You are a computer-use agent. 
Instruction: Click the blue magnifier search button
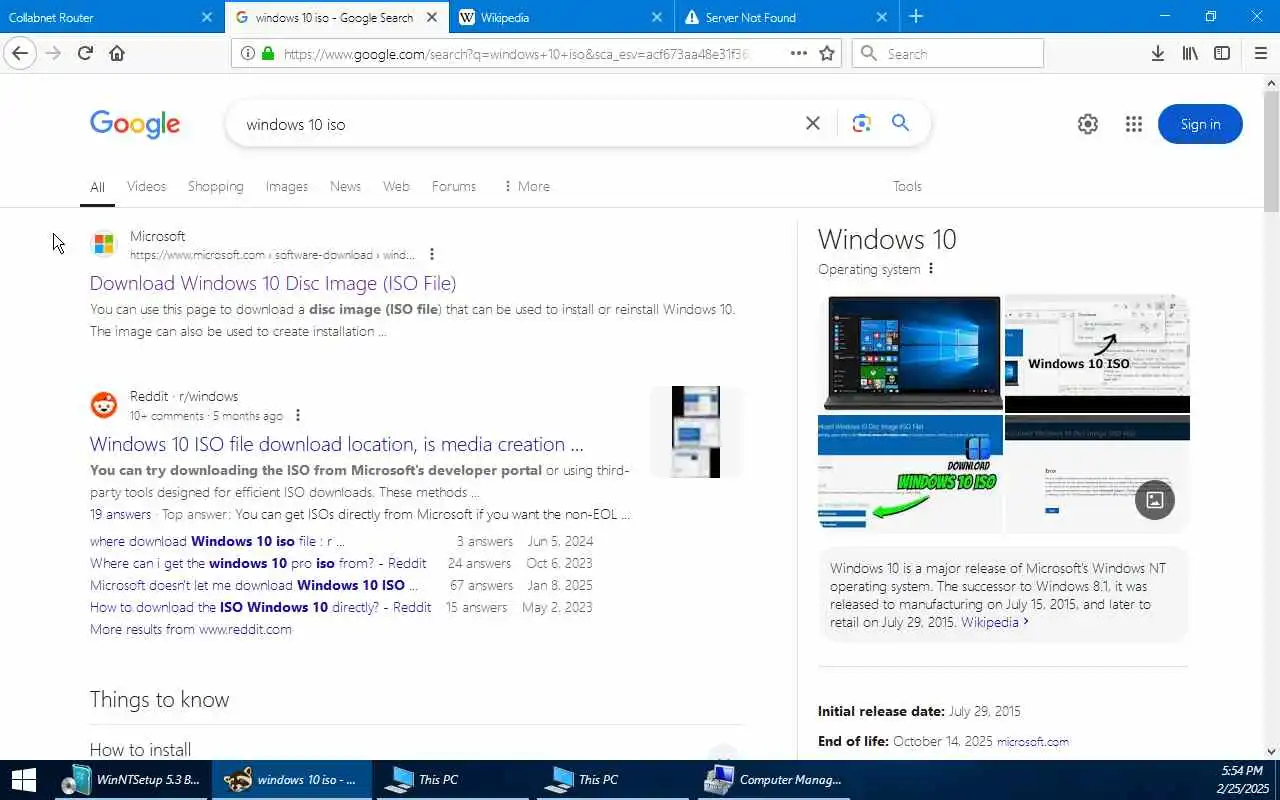pos(900,123)
